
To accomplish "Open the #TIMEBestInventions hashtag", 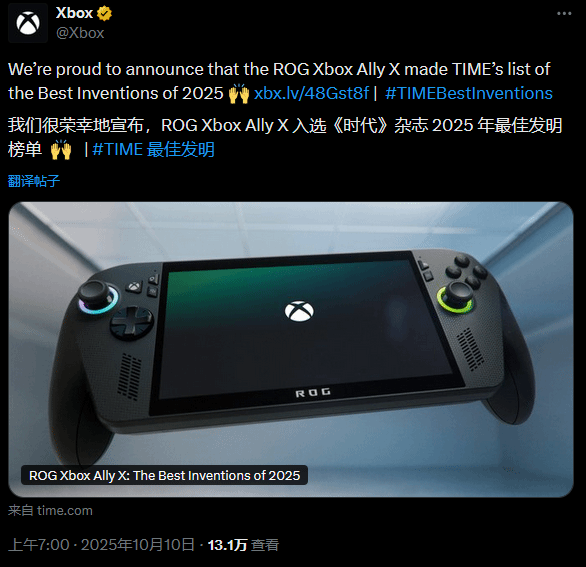I will pyautogui.click(x=469, y=93).
